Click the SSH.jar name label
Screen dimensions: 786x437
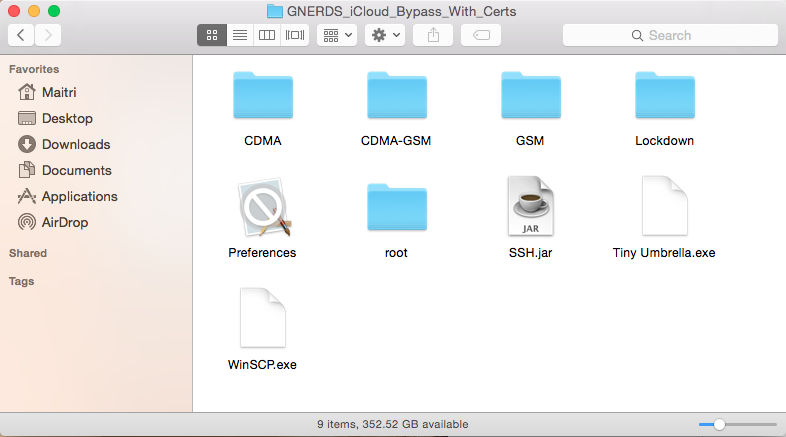[x=530, y=253]
